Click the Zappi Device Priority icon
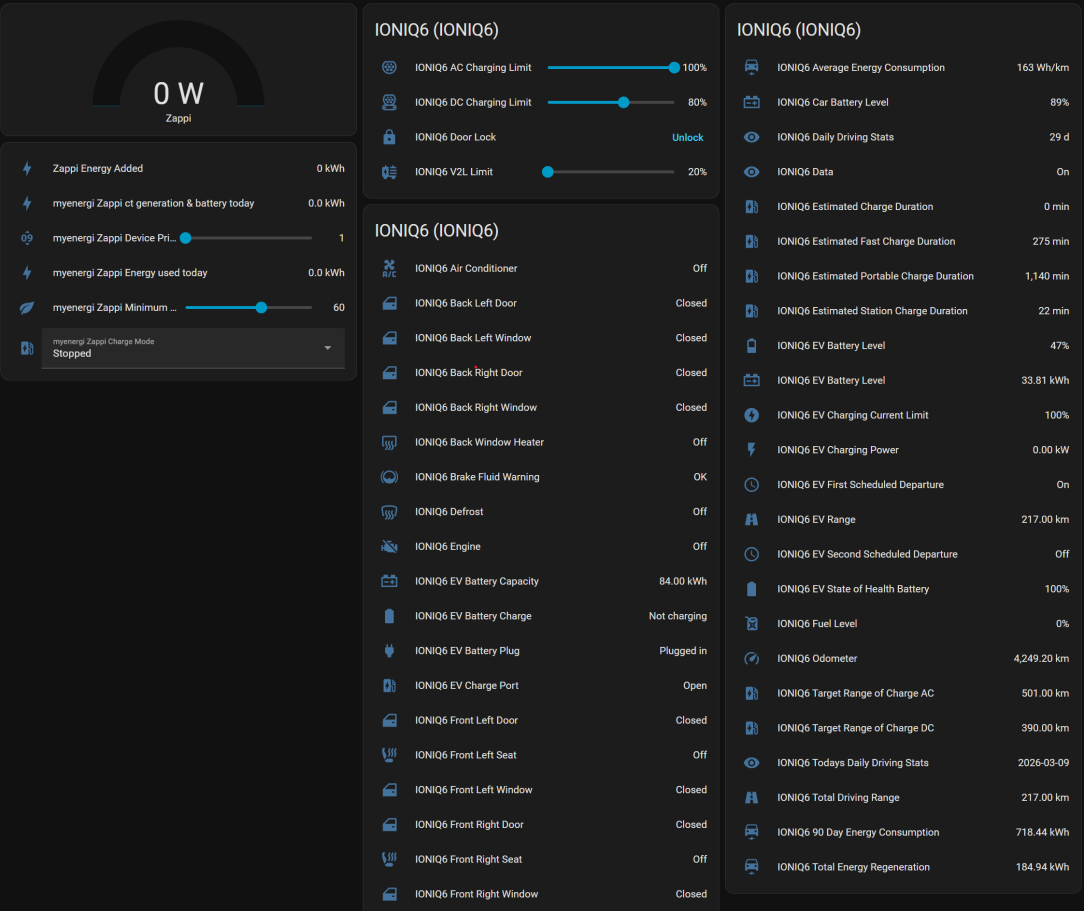 pos(27,238)
